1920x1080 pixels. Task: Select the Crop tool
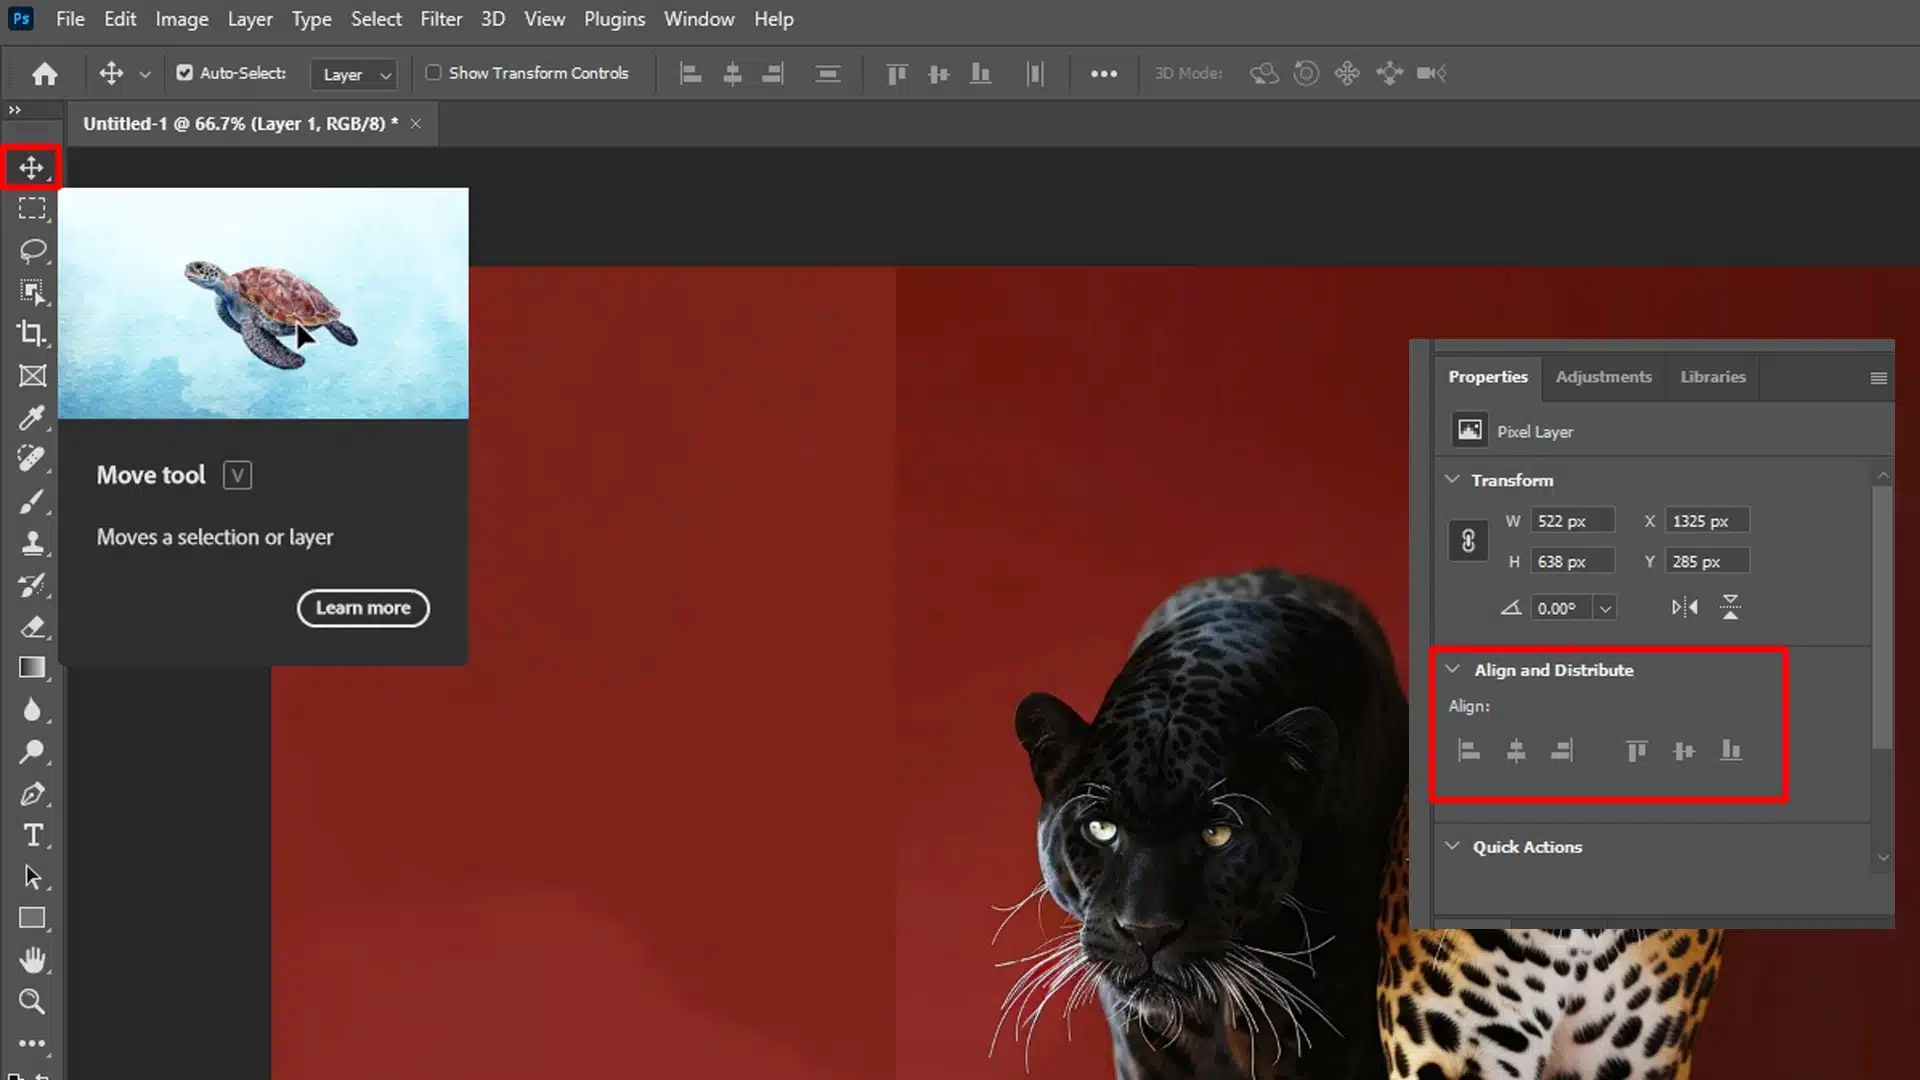(x=32, y=332)
